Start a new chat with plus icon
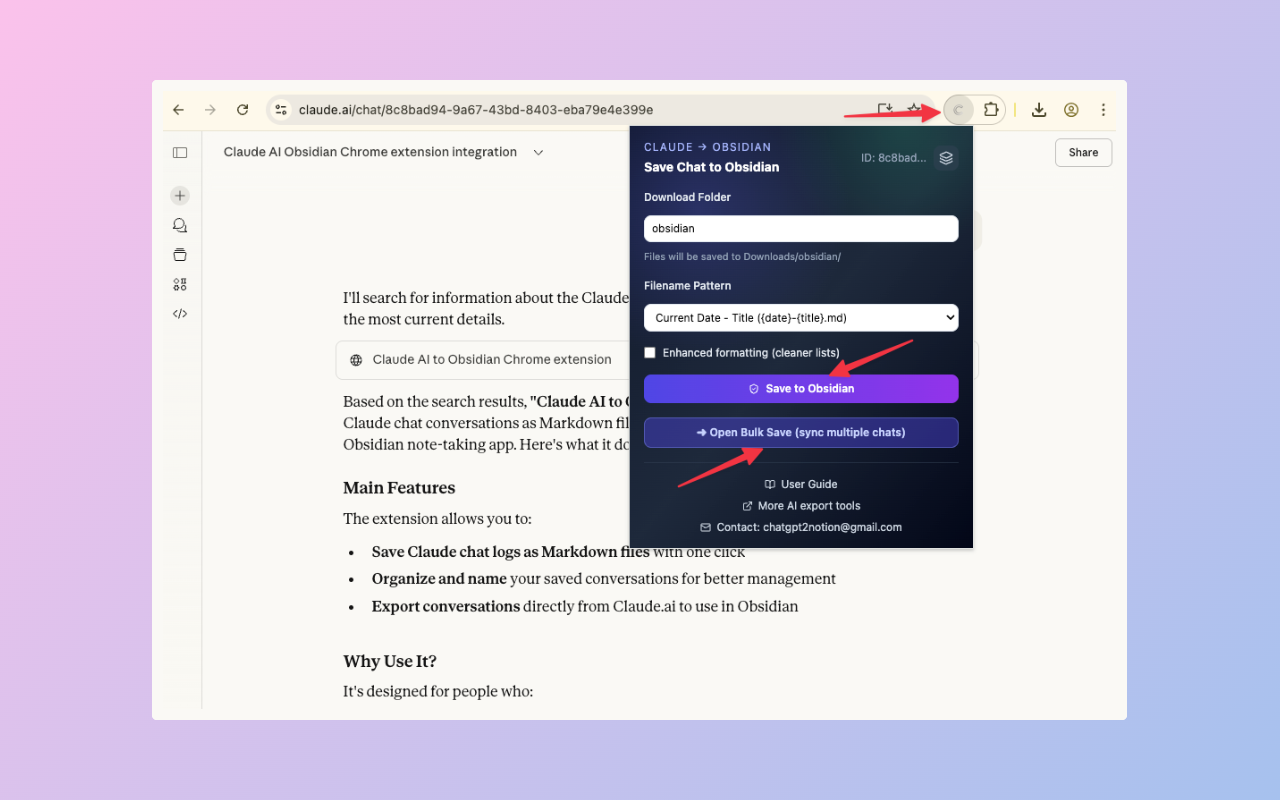 tap(180, 196)
